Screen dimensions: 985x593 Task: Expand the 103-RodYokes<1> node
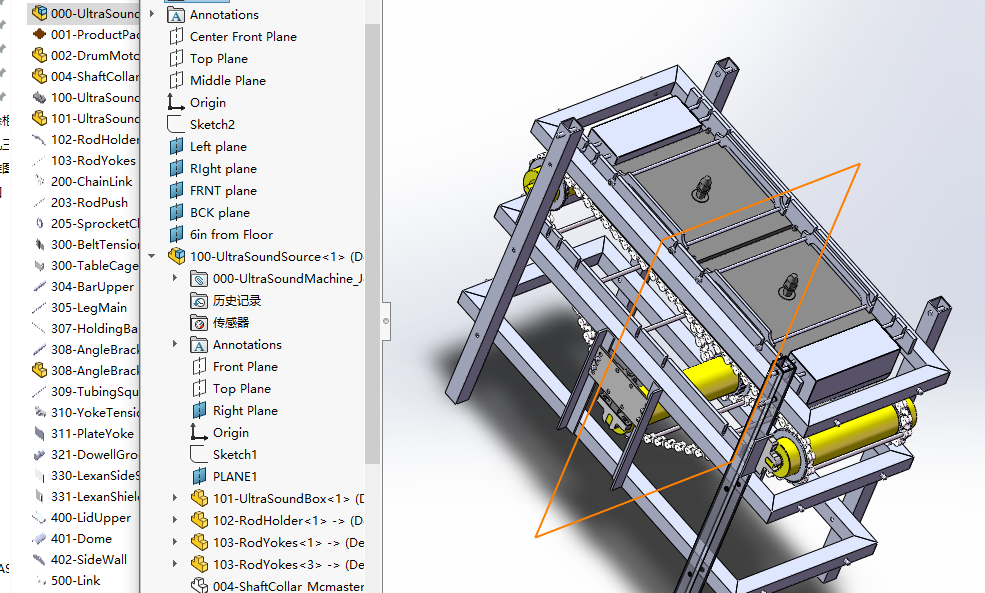click(x=175, y=541)
